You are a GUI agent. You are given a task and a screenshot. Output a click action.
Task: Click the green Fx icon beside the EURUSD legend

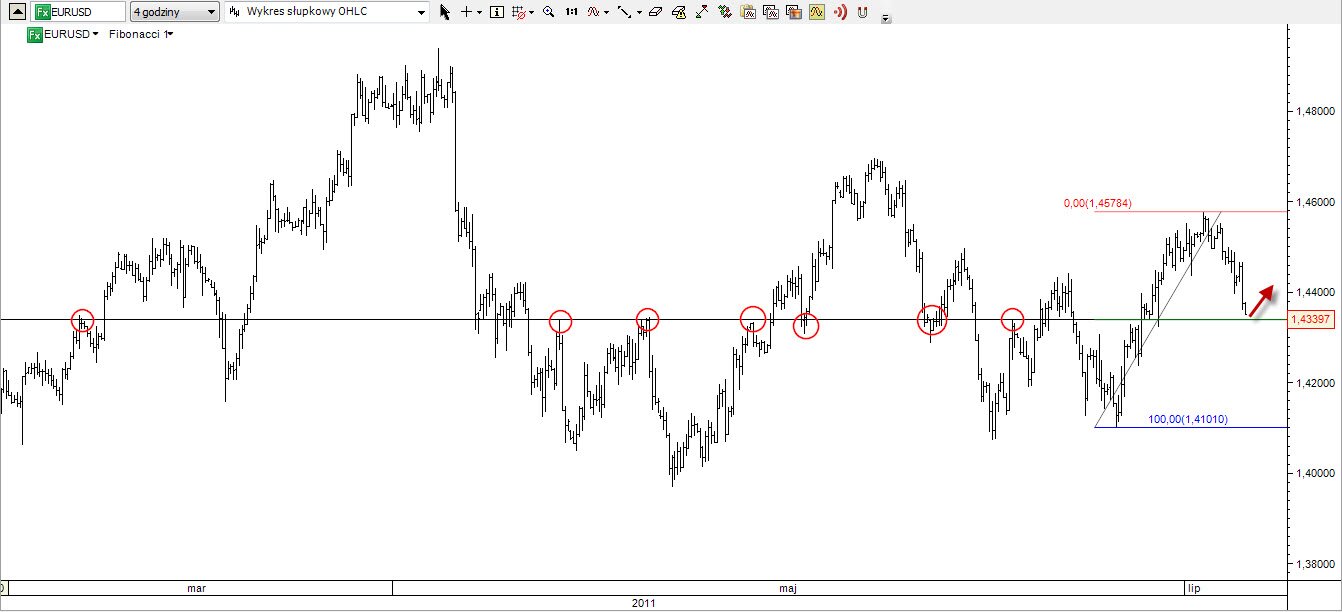(34, 34)
